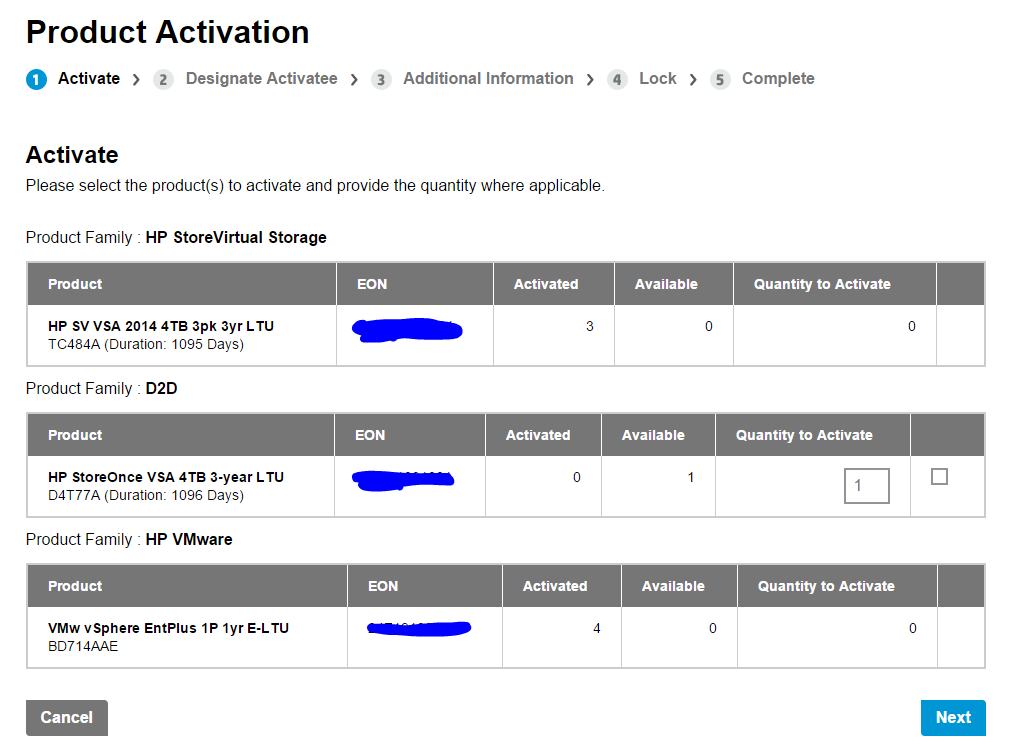The image size is (1033, 755).
Task: Click HP StoreOnce VSA 4TB 3-year LTU name
Action: [x=166, y=477]
